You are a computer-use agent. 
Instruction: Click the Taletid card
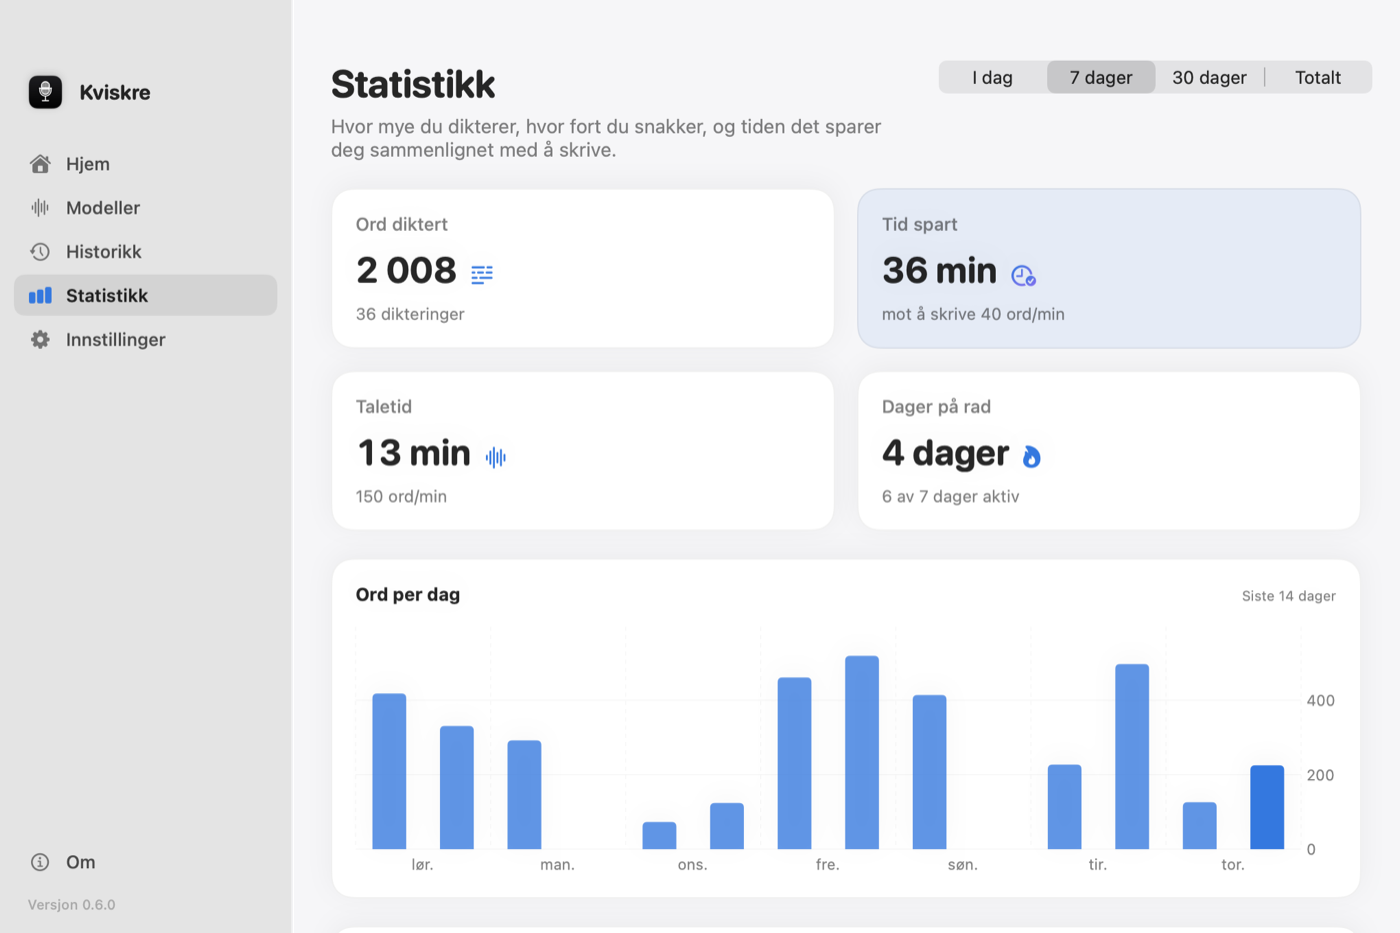coord(583,451)
